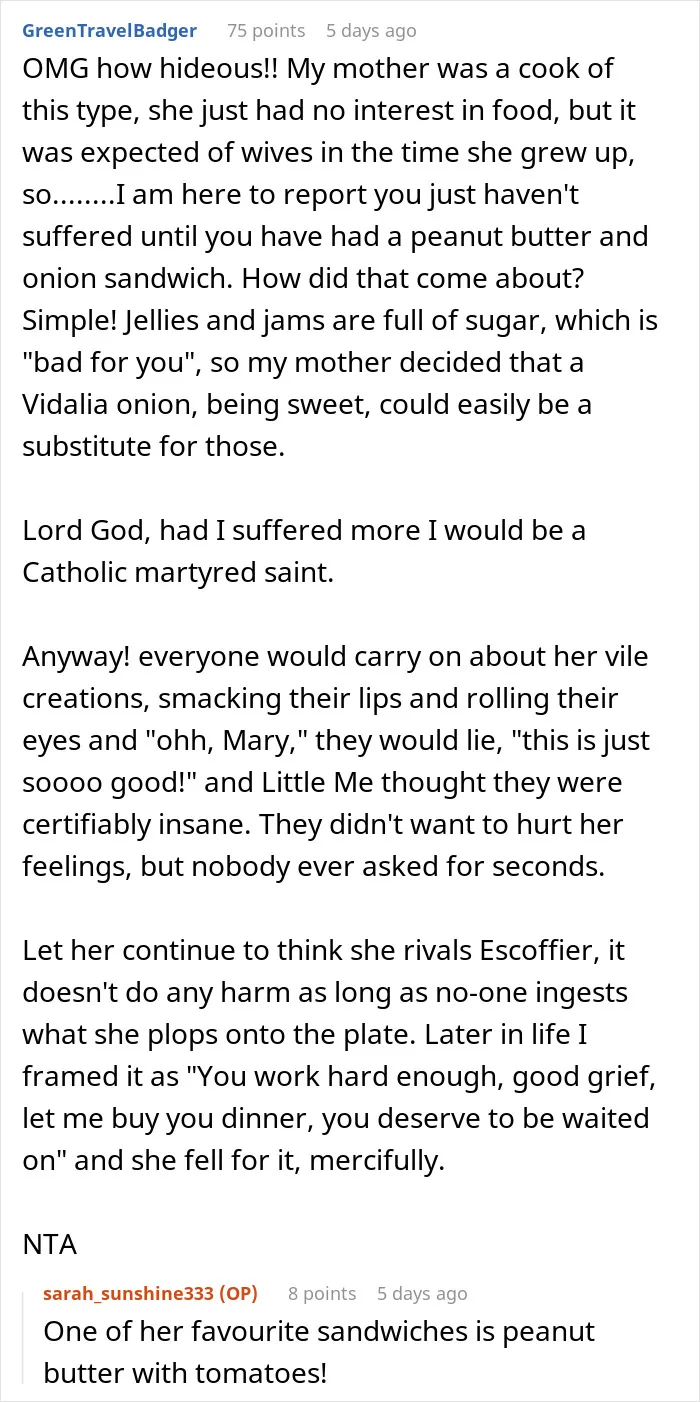
Task: Open sarah_sunshine333's user profile link
Action: [x=128, y=1293]
